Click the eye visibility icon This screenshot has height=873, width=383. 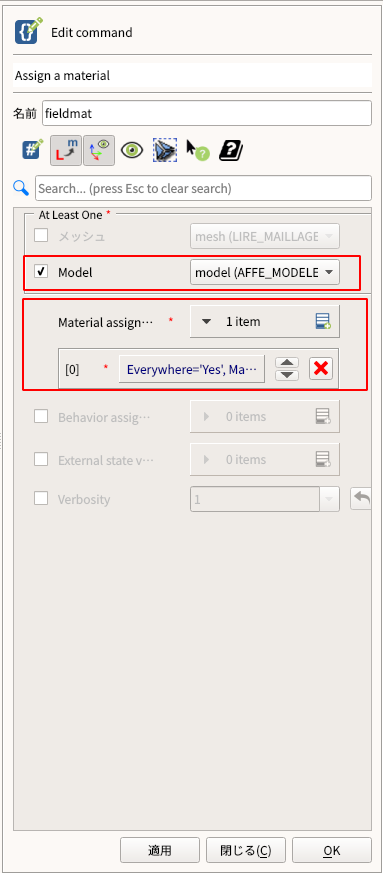pos(132,150)
